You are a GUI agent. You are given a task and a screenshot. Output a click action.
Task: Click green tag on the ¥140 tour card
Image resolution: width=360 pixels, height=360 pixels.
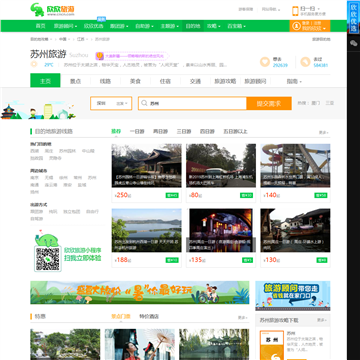[321, 195]
